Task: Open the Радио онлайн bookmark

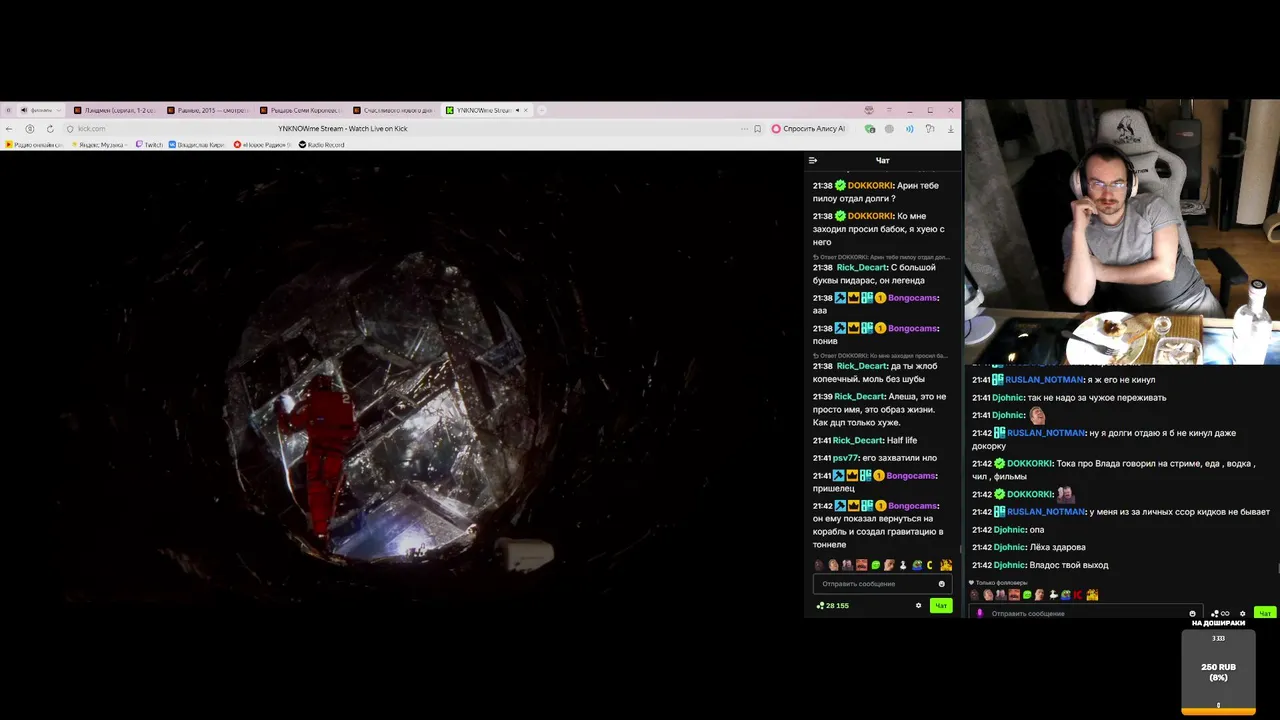Action: 34,145
